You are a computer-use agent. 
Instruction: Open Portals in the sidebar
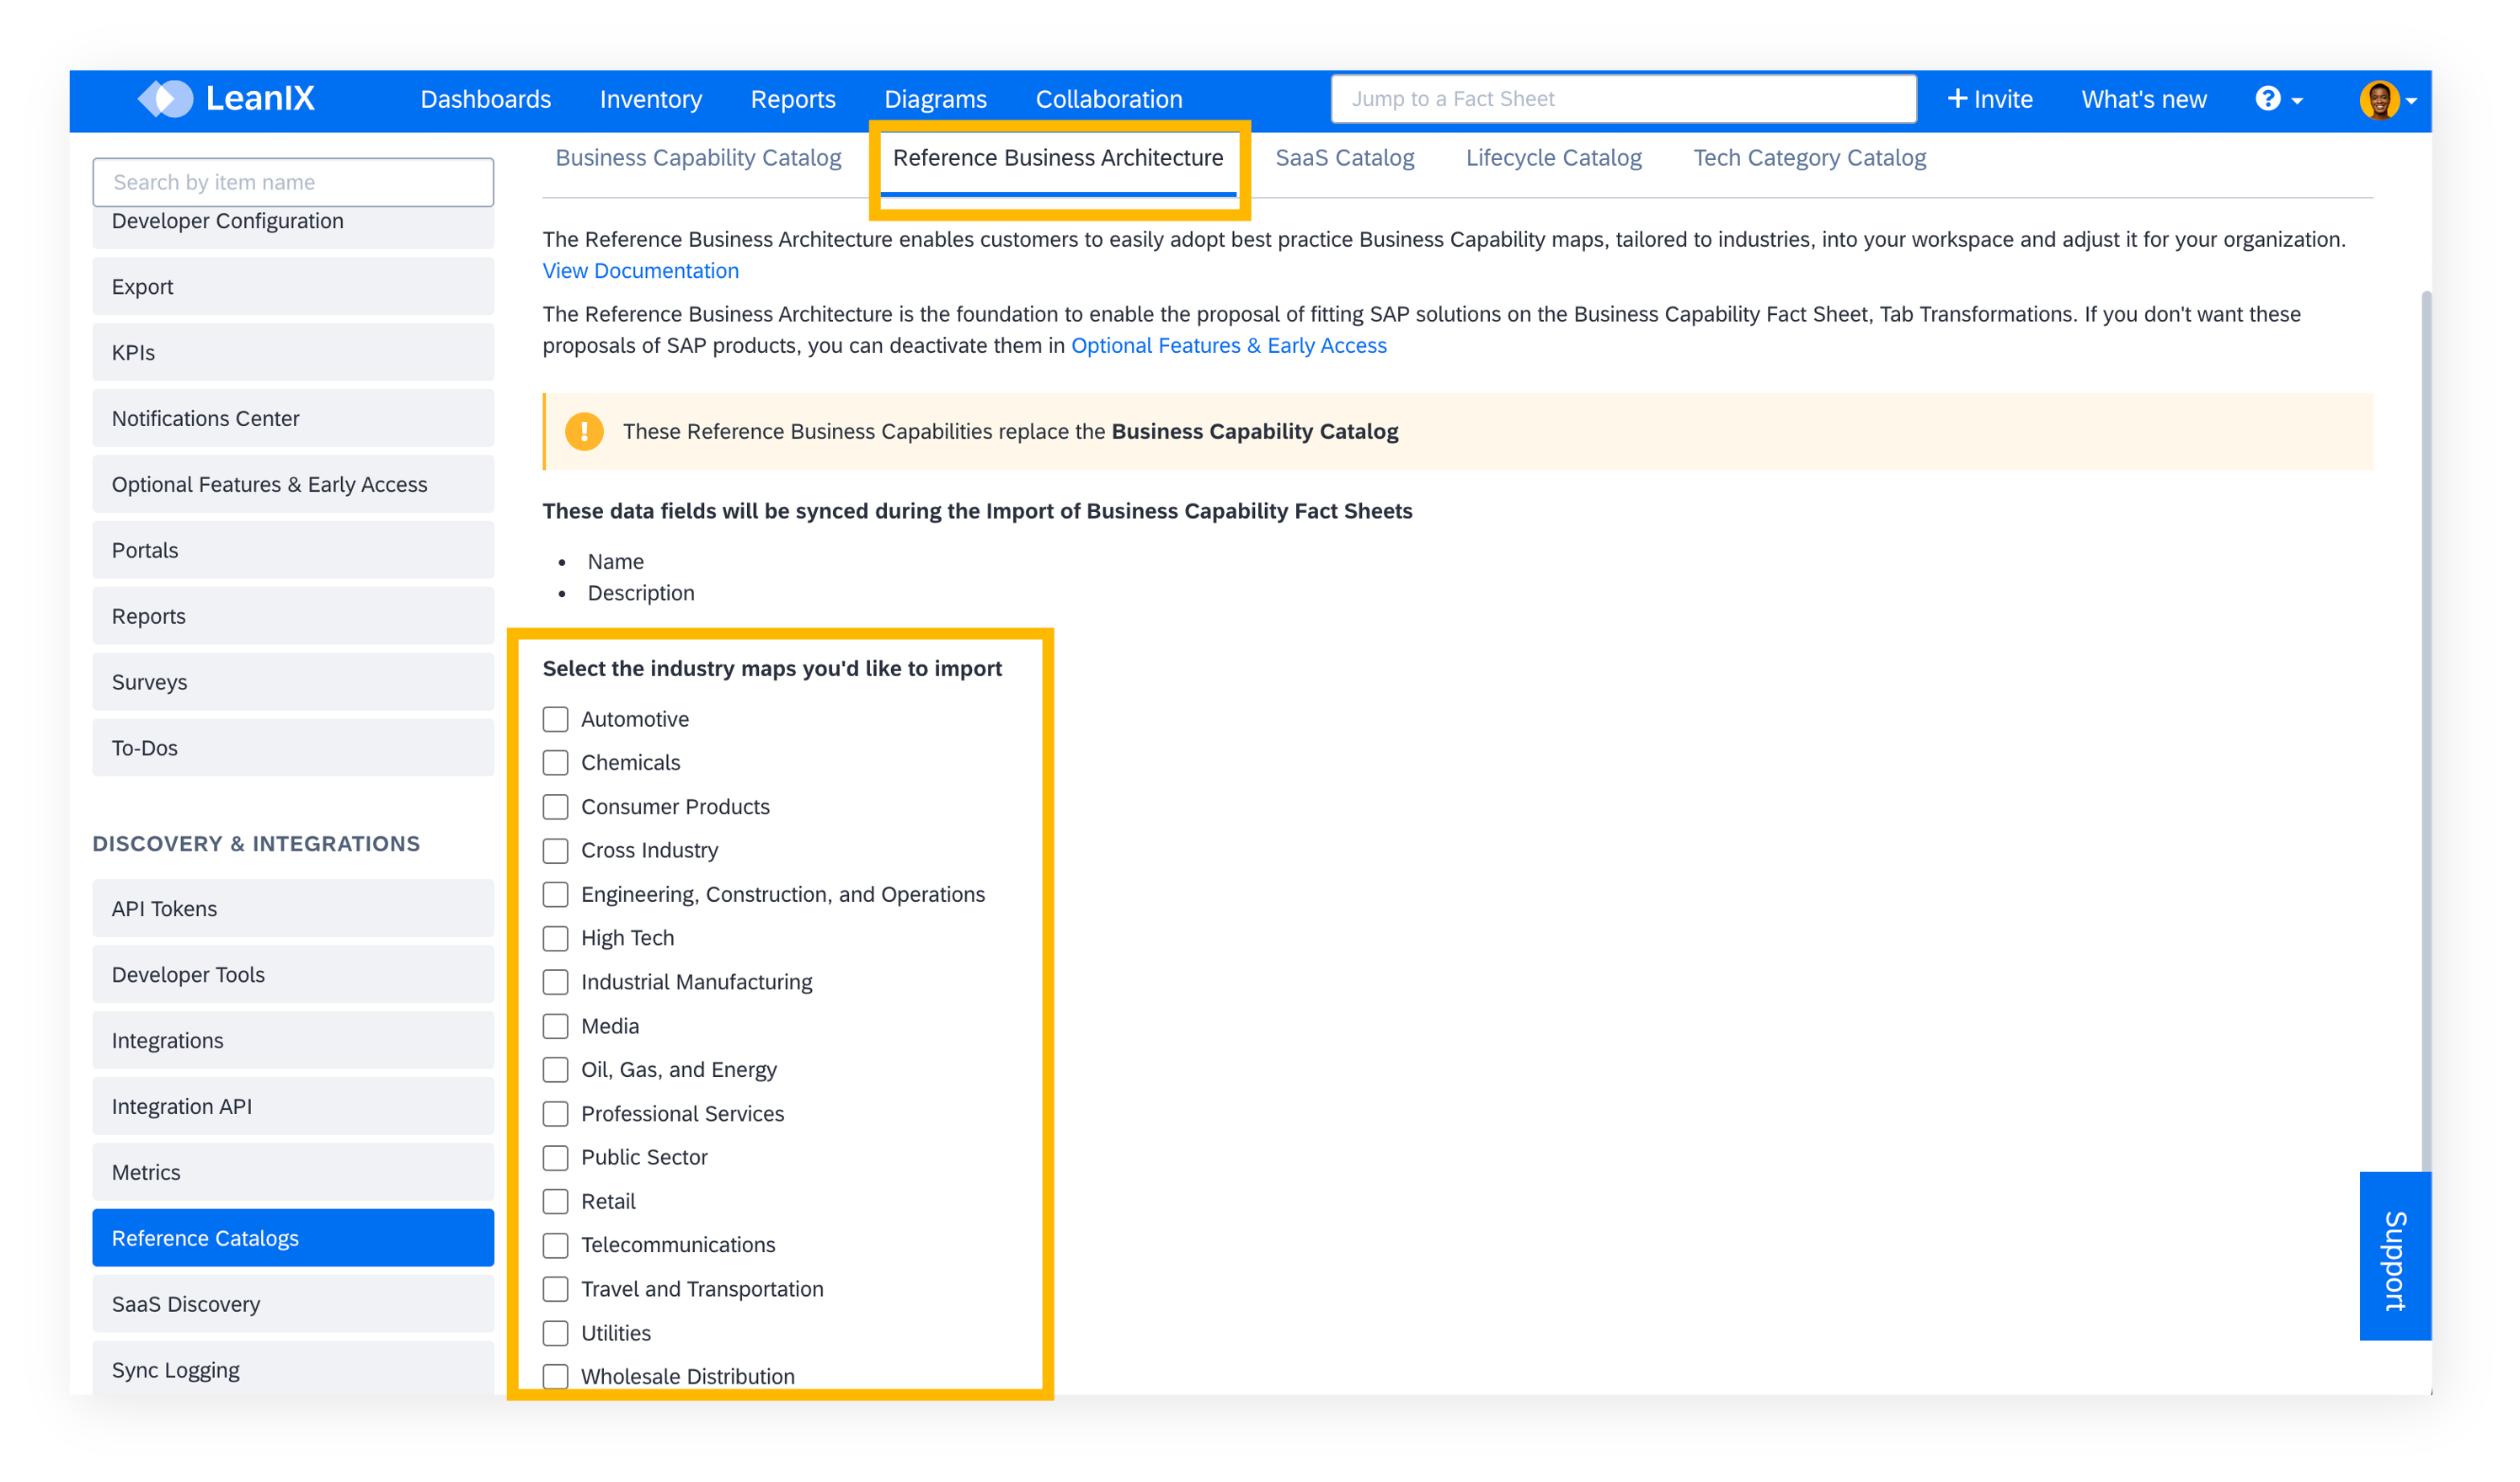[293, 551]
